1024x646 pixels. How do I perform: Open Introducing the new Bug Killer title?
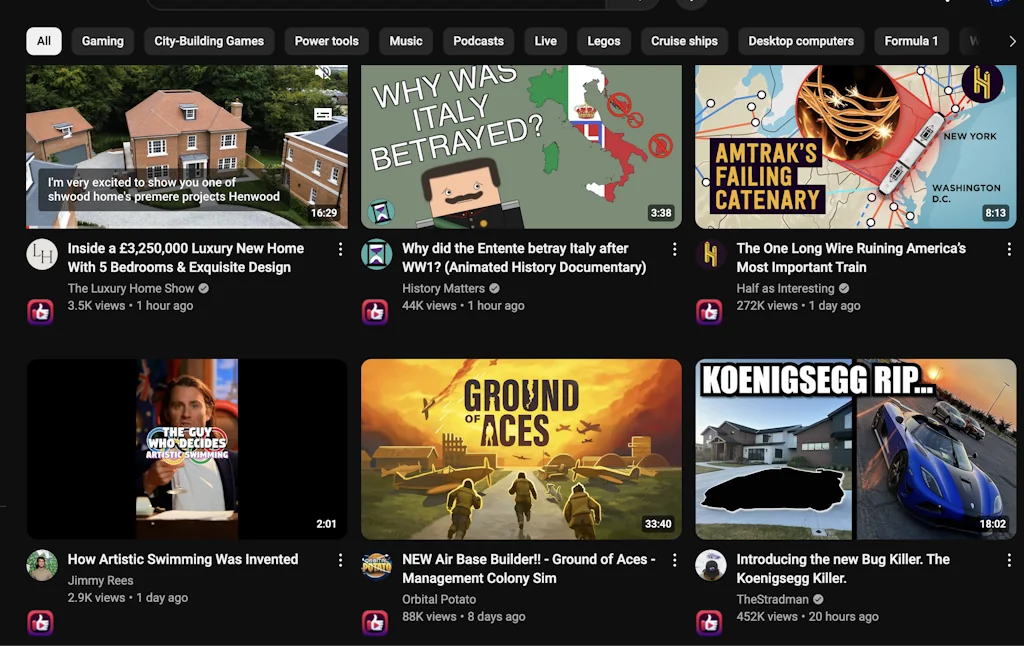(x=843, y=569)
